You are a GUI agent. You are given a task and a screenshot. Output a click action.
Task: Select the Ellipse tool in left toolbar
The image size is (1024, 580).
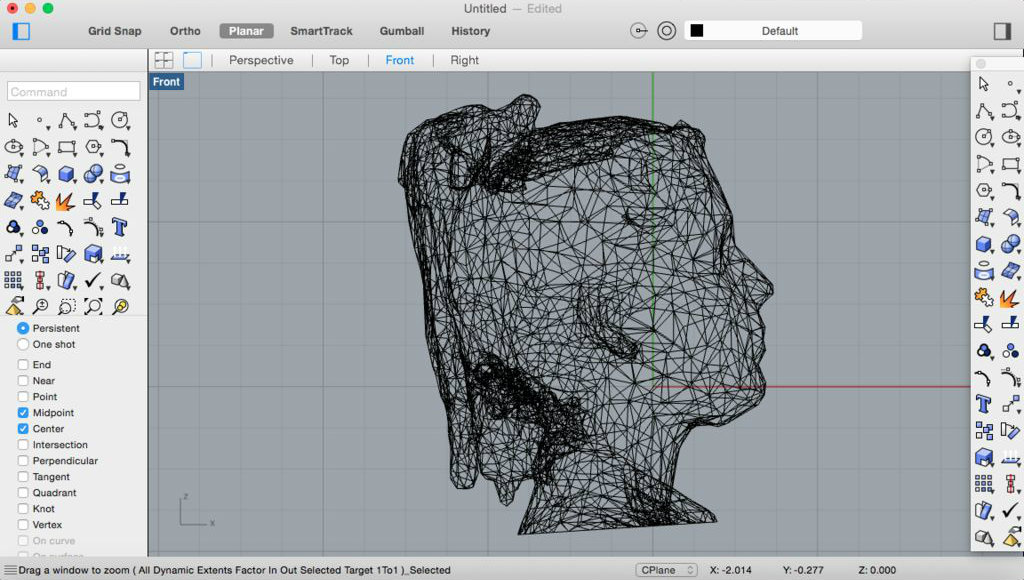(x=14, y=148)
